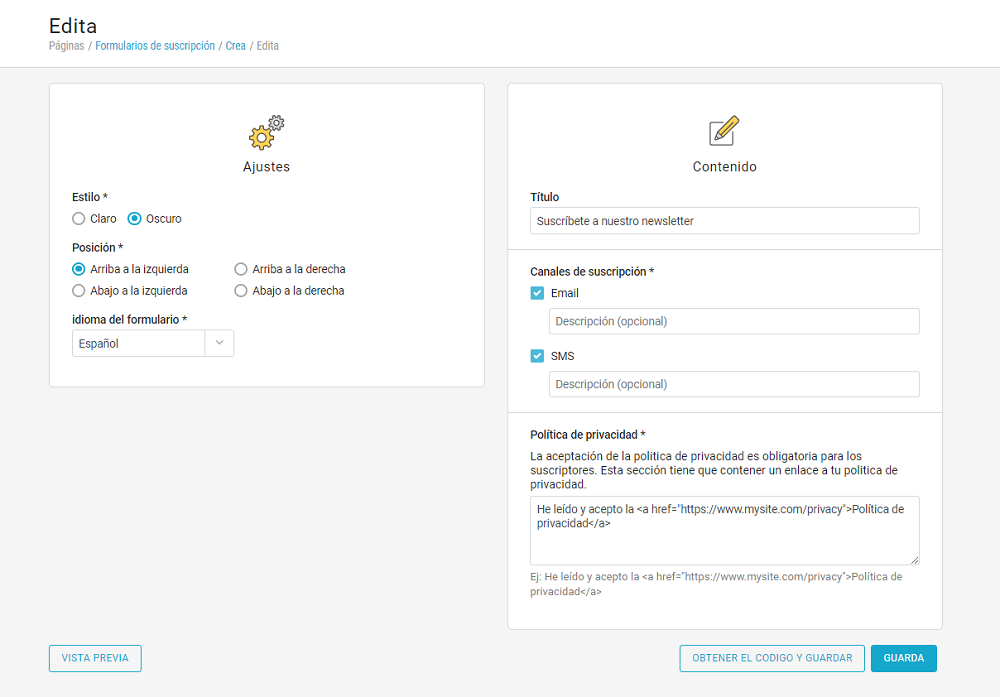Click the Vista Previa button
Screen dimensions: 1000x697
(x=95, y=658)
